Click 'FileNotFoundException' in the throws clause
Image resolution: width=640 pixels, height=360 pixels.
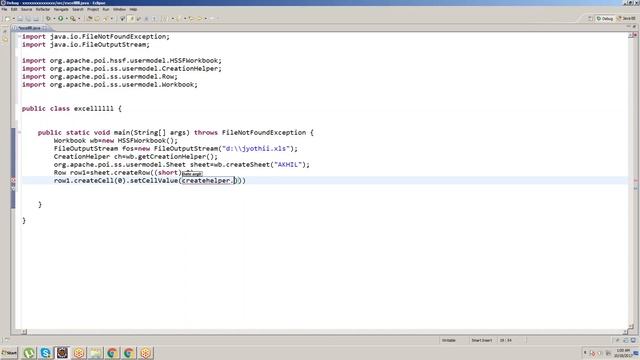click(x=264, y=133)
